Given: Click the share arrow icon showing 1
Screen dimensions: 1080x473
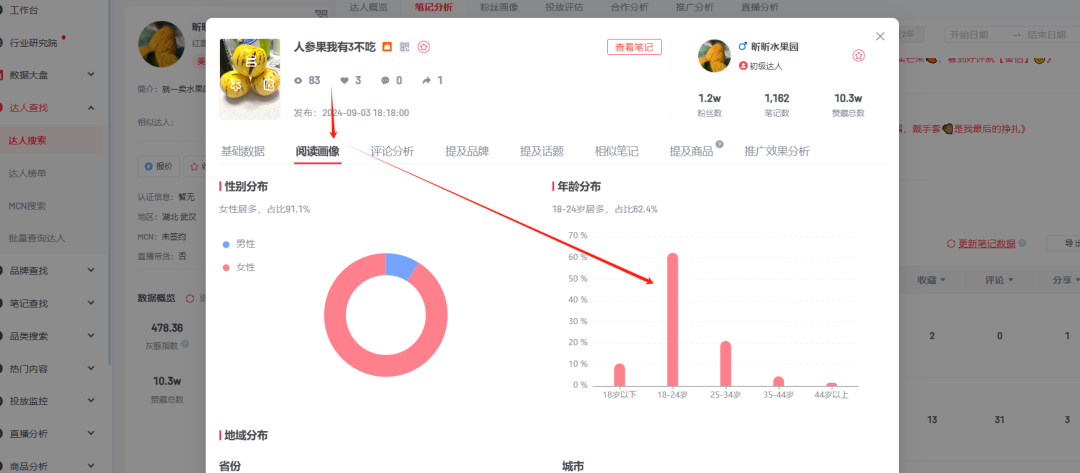Looking at the screenshot, I should 427,81.
